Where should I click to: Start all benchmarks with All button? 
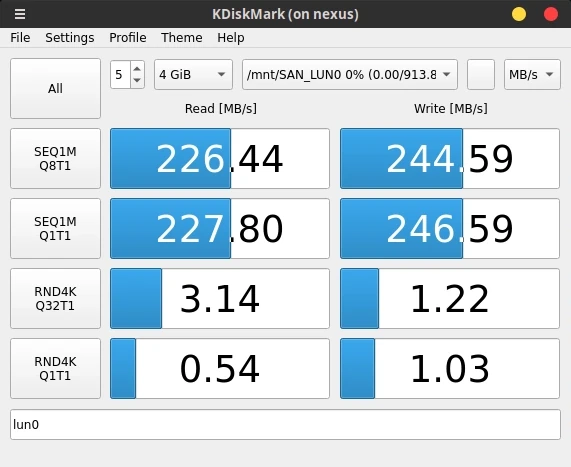(55, 88)
